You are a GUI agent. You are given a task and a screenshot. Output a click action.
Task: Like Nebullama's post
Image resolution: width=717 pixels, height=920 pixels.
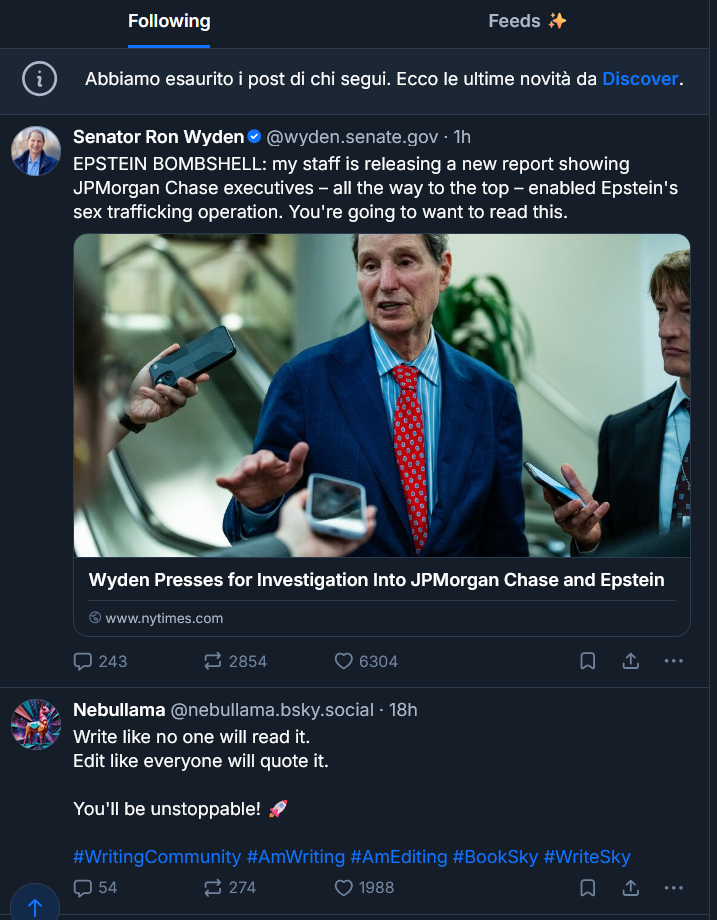344,887
